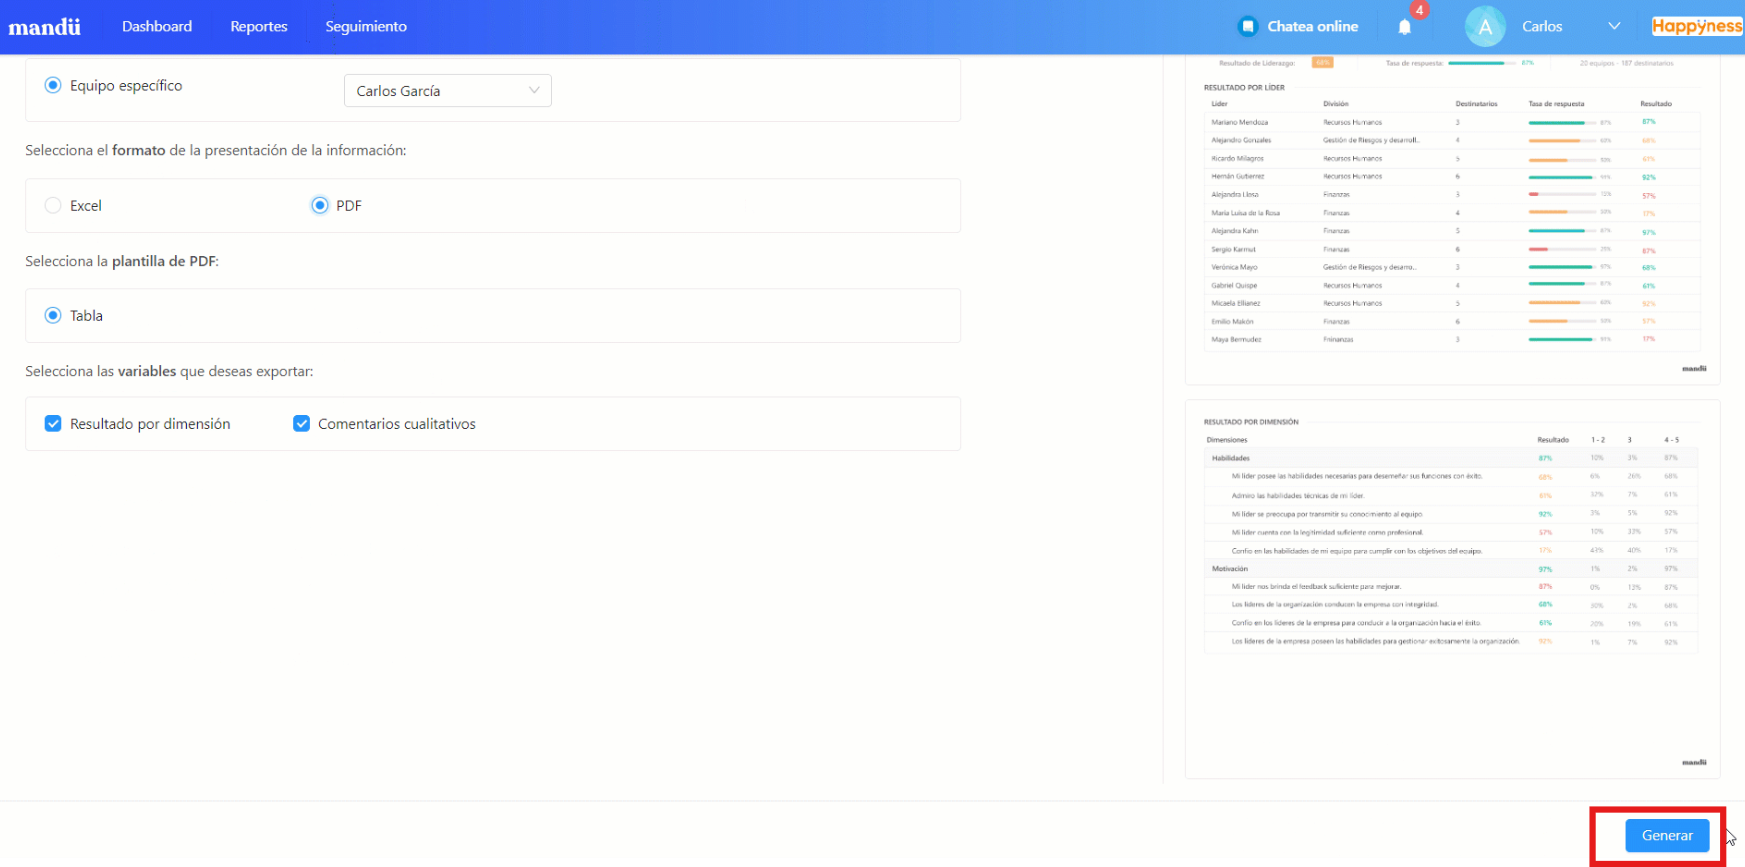Open the Seguimiento menu
Viewport: 1745px width, 867px height.
coord(366,27)
